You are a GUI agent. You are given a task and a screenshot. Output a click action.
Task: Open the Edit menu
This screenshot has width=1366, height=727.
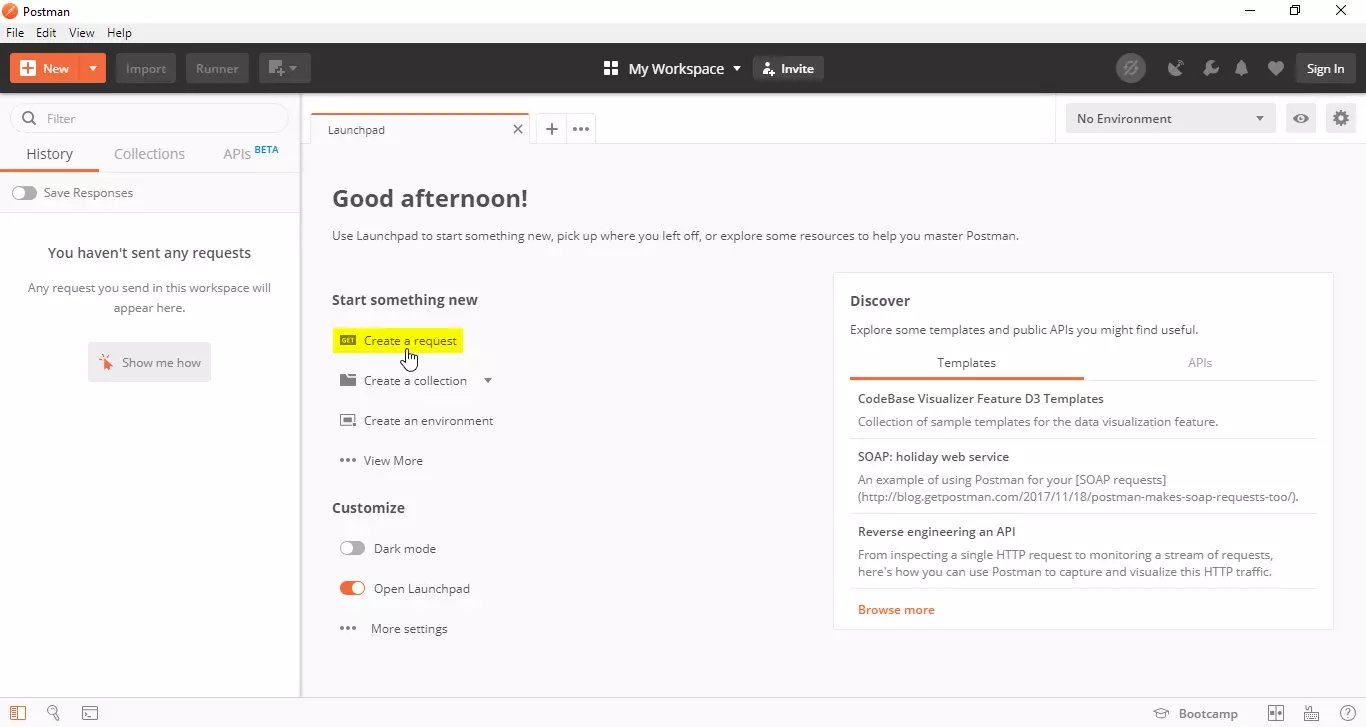point(46,32)
